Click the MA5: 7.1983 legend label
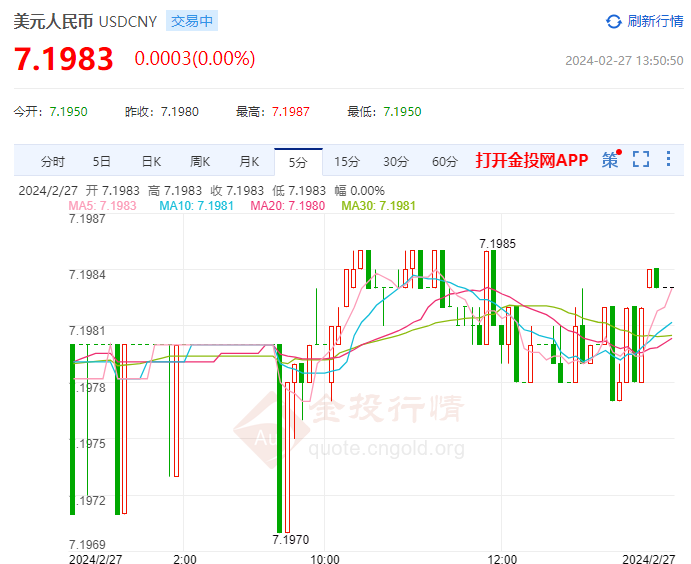 tap(102, 206)
